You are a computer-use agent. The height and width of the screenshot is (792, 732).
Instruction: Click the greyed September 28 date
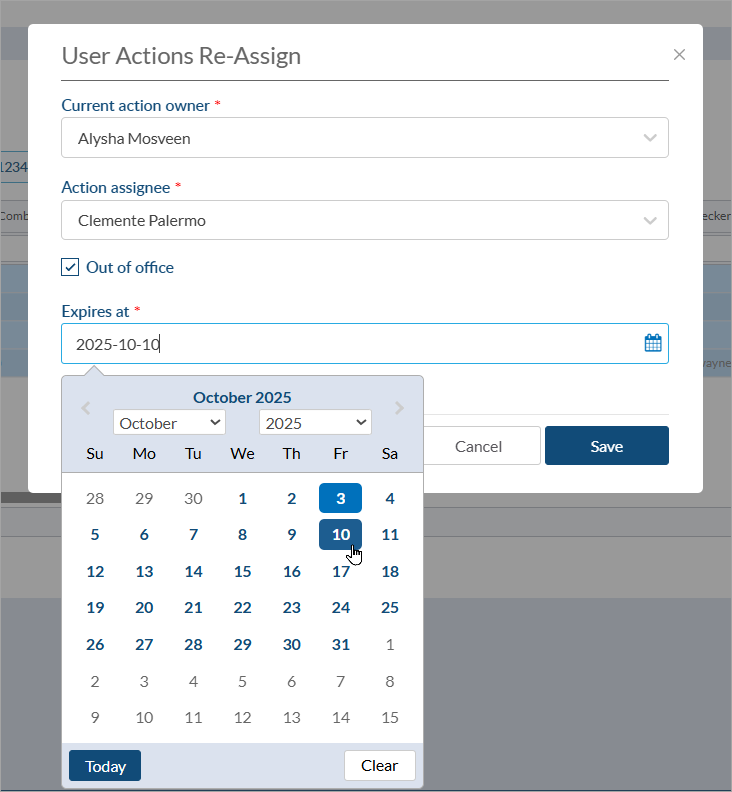click(95, 498)
